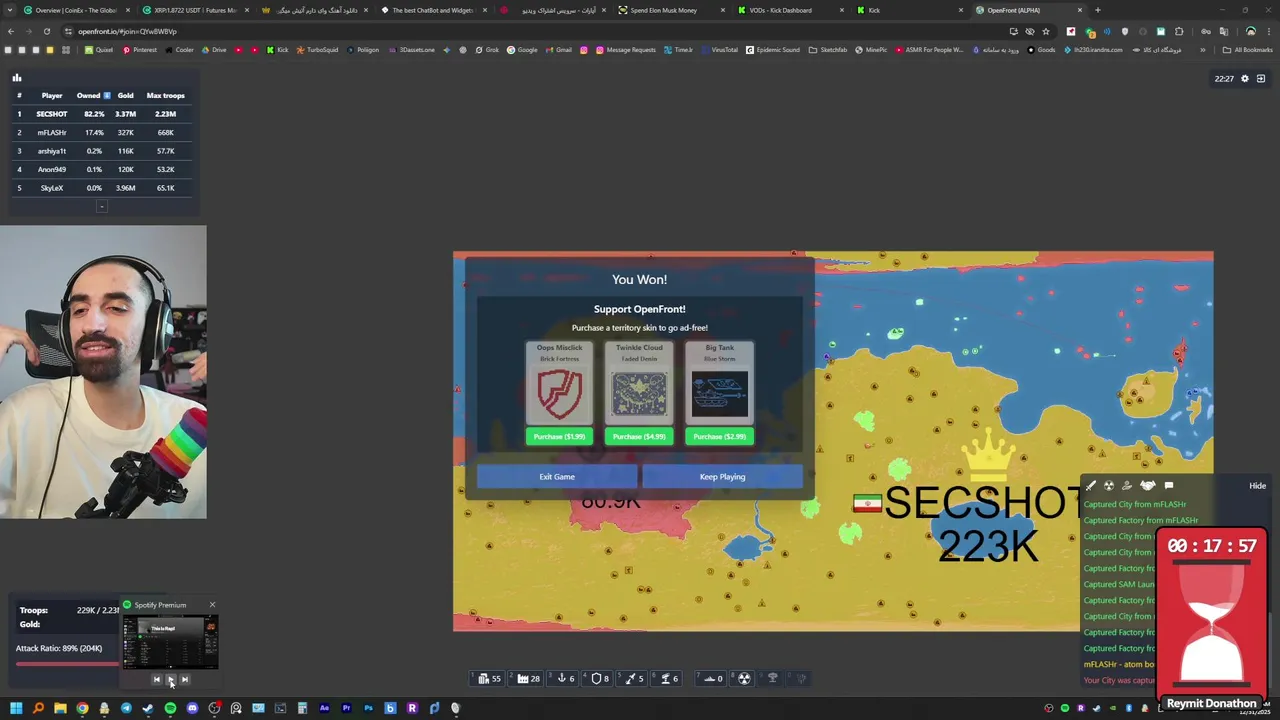Open a new browser tab
Image resolution: width=1280 pixels, height=720 pixels.
tap(1097, 10)
